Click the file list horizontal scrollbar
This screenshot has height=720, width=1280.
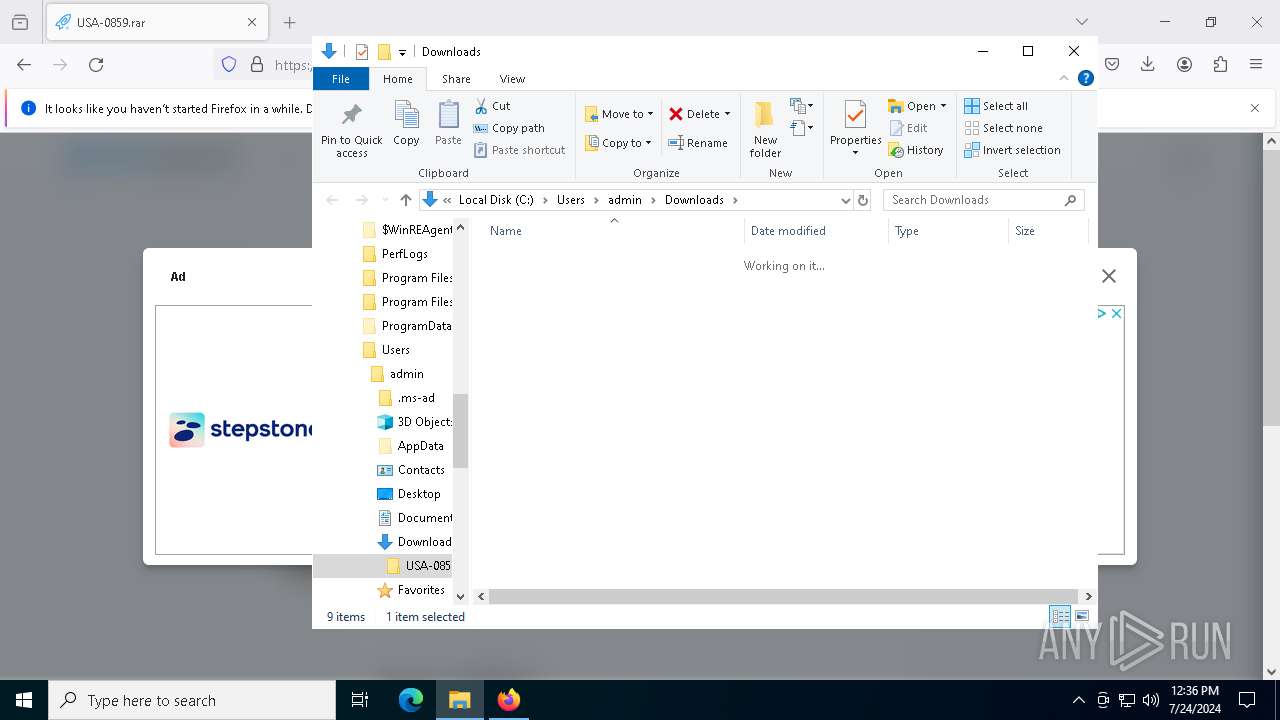(784, 596)
